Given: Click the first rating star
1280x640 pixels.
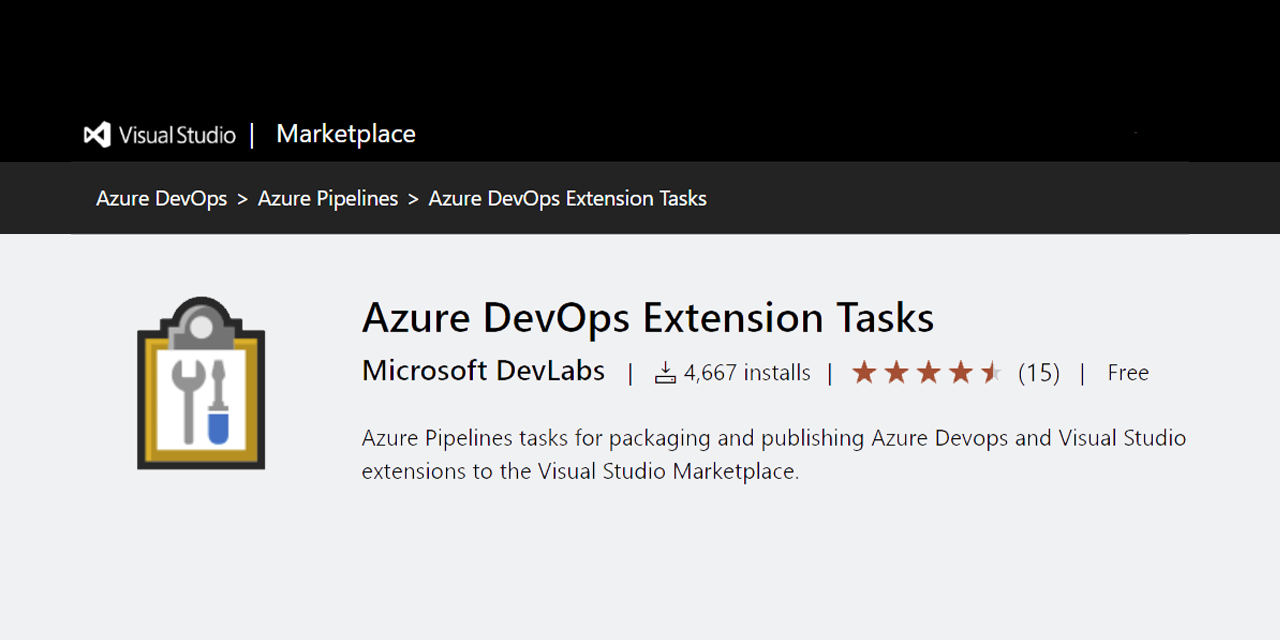Looking at the screenshot, I should click(864, 373).
